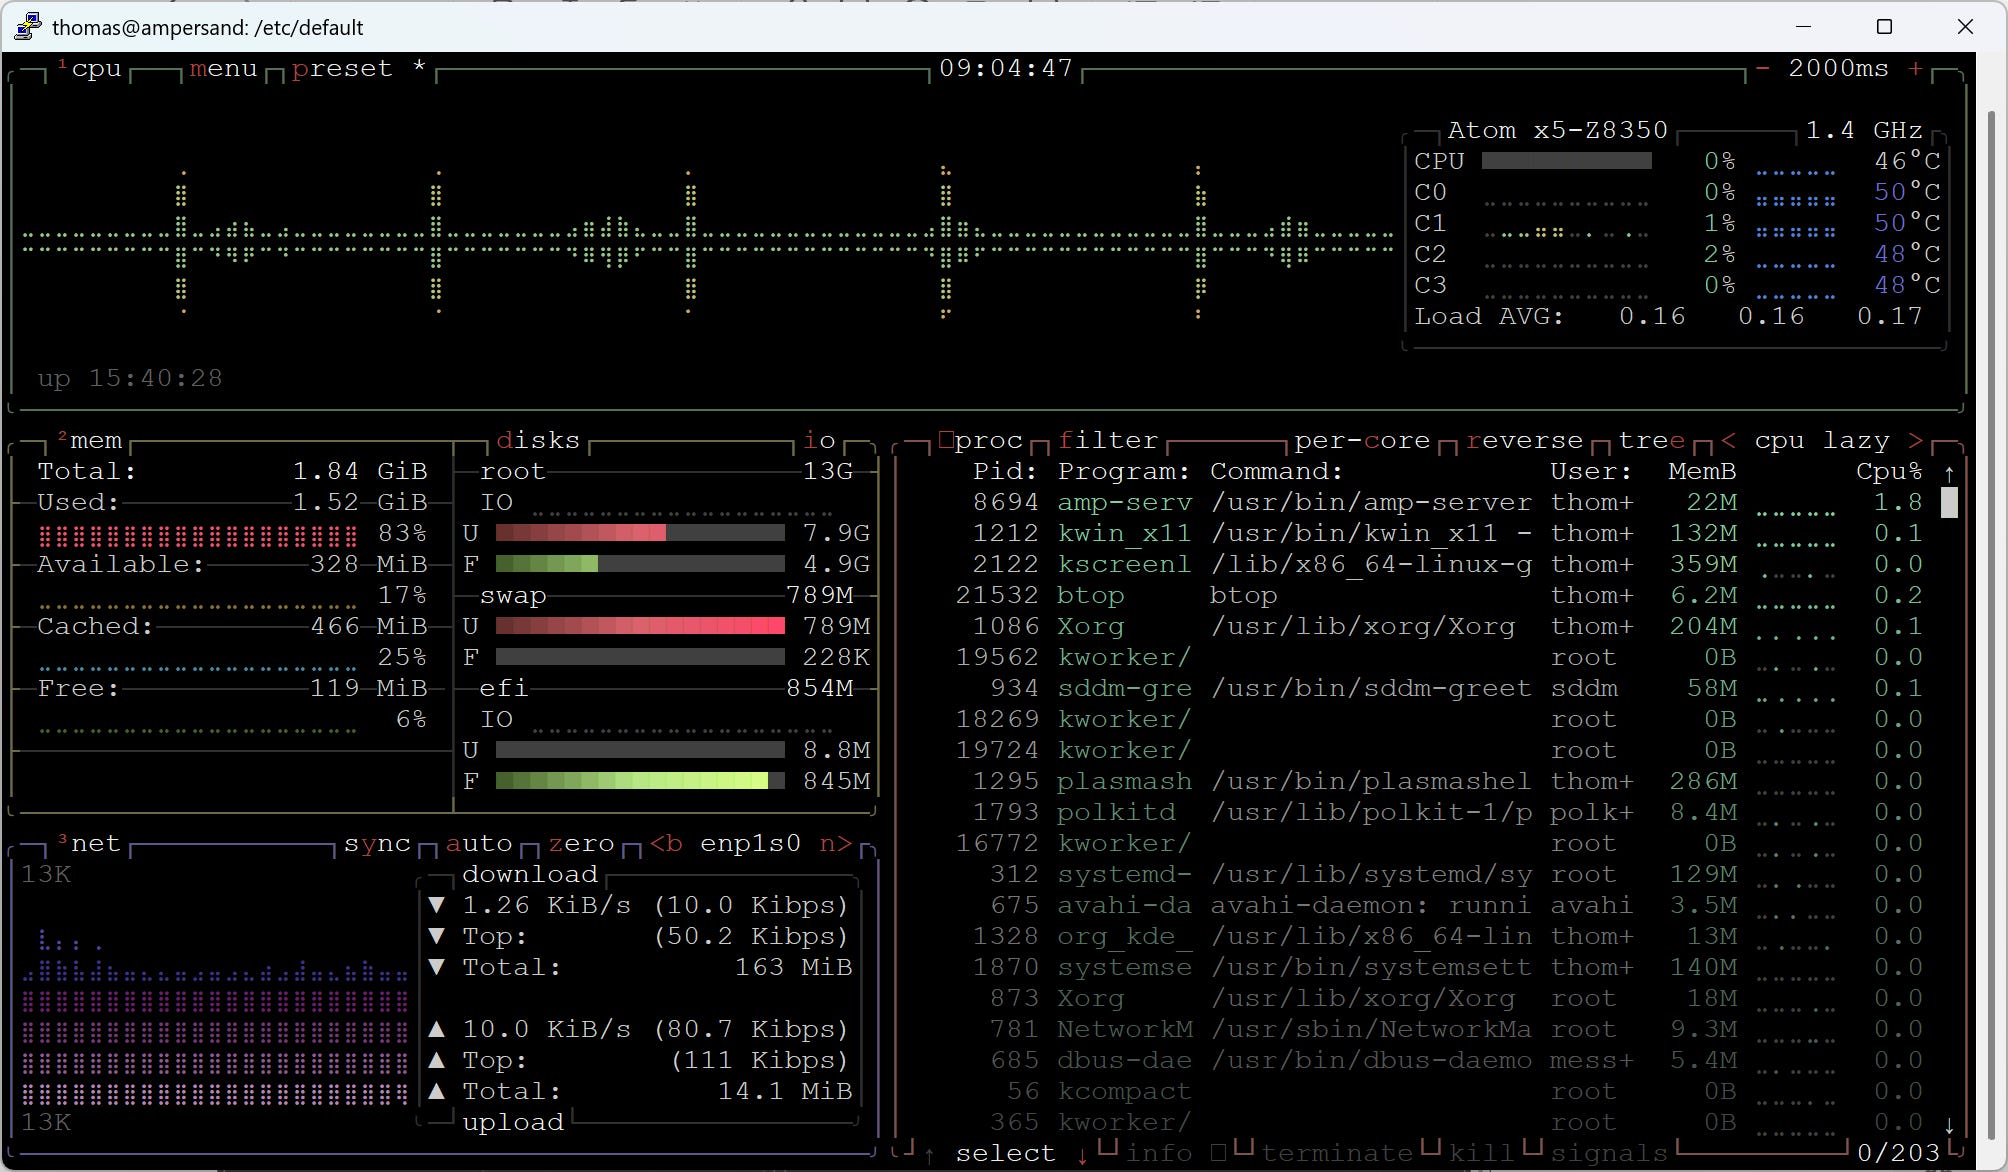
Task: Increase update interval with plus sign
Action: point(1915,69)
